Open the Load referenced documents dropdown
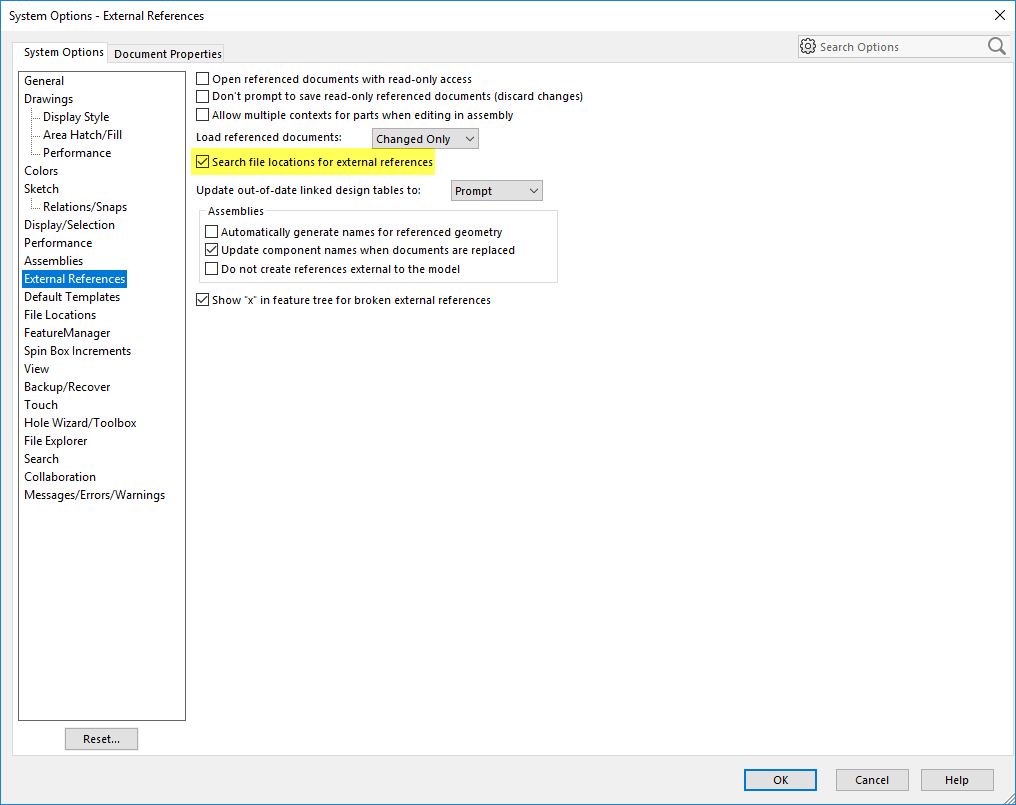The height and width of the screenshot is (805, 1016). 425,139
